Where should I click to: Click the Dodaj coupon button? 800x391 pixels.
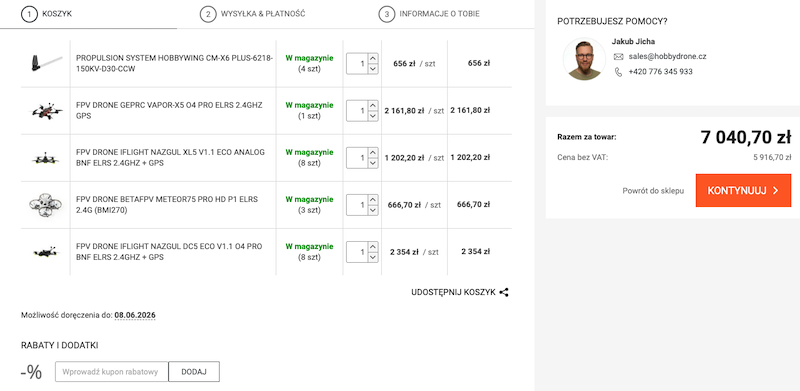194,372
